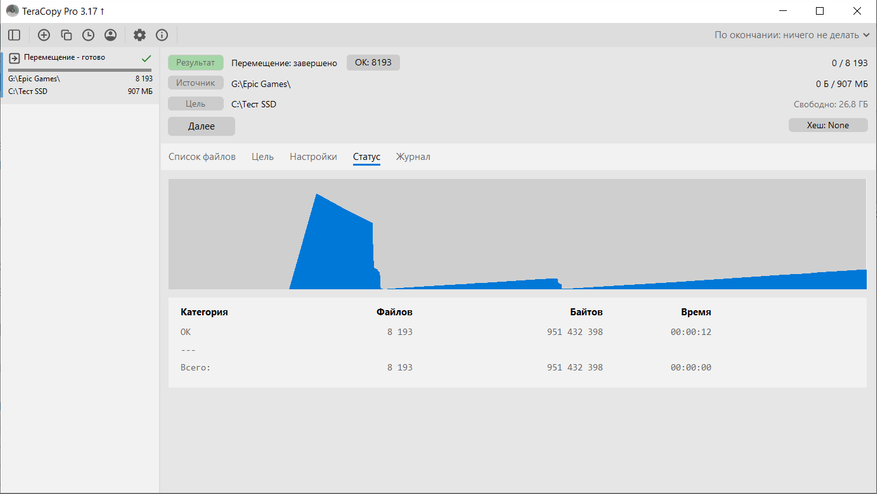
Task: Select the 'OK' category row label
Action: [186, 332]
